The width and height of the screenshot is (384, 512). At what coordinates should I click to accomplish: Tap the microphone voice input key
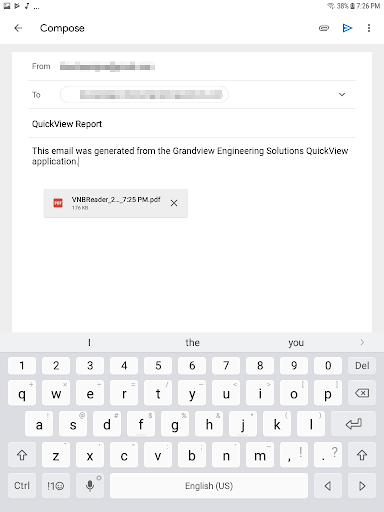click(90, 486)
